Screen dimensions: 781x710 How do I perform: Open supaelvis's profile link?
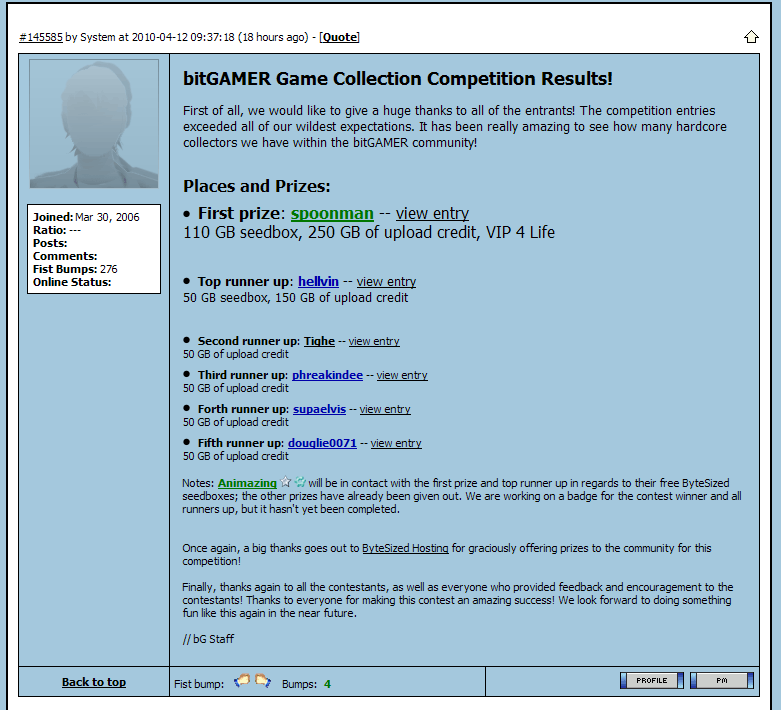[319, 409]
